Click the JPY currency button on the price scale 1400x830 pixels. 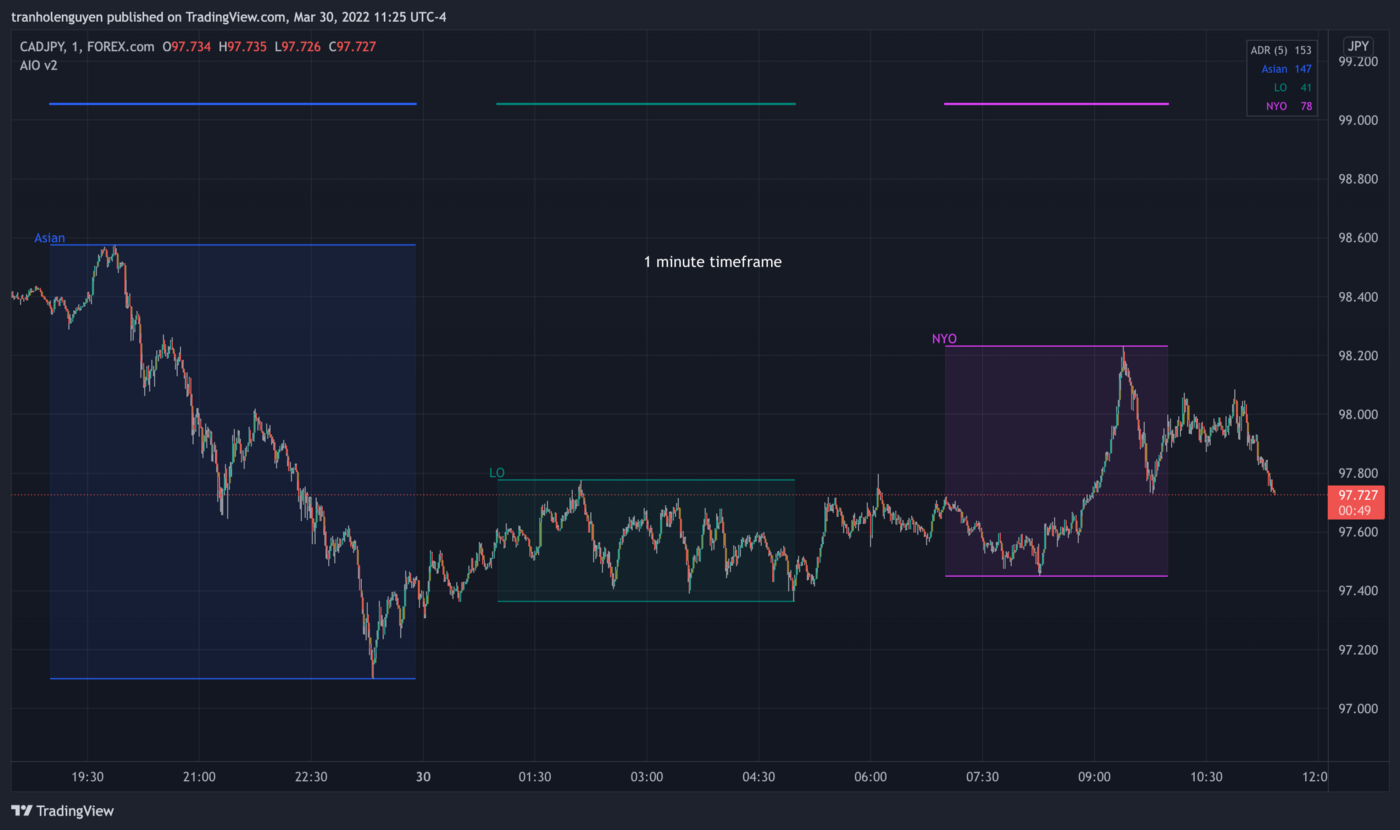(x=1358, y=45)
